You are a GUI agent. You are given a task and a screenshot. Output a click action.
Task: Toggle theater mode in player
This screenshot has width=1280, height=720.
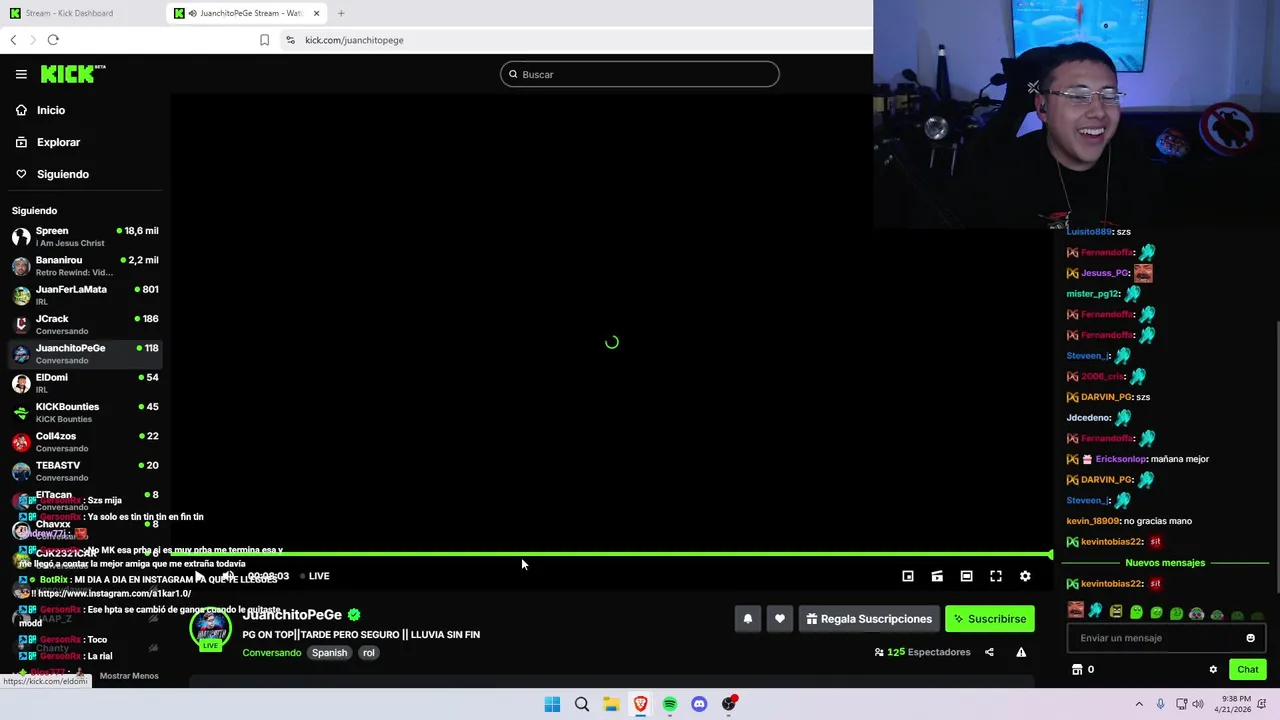966,576
